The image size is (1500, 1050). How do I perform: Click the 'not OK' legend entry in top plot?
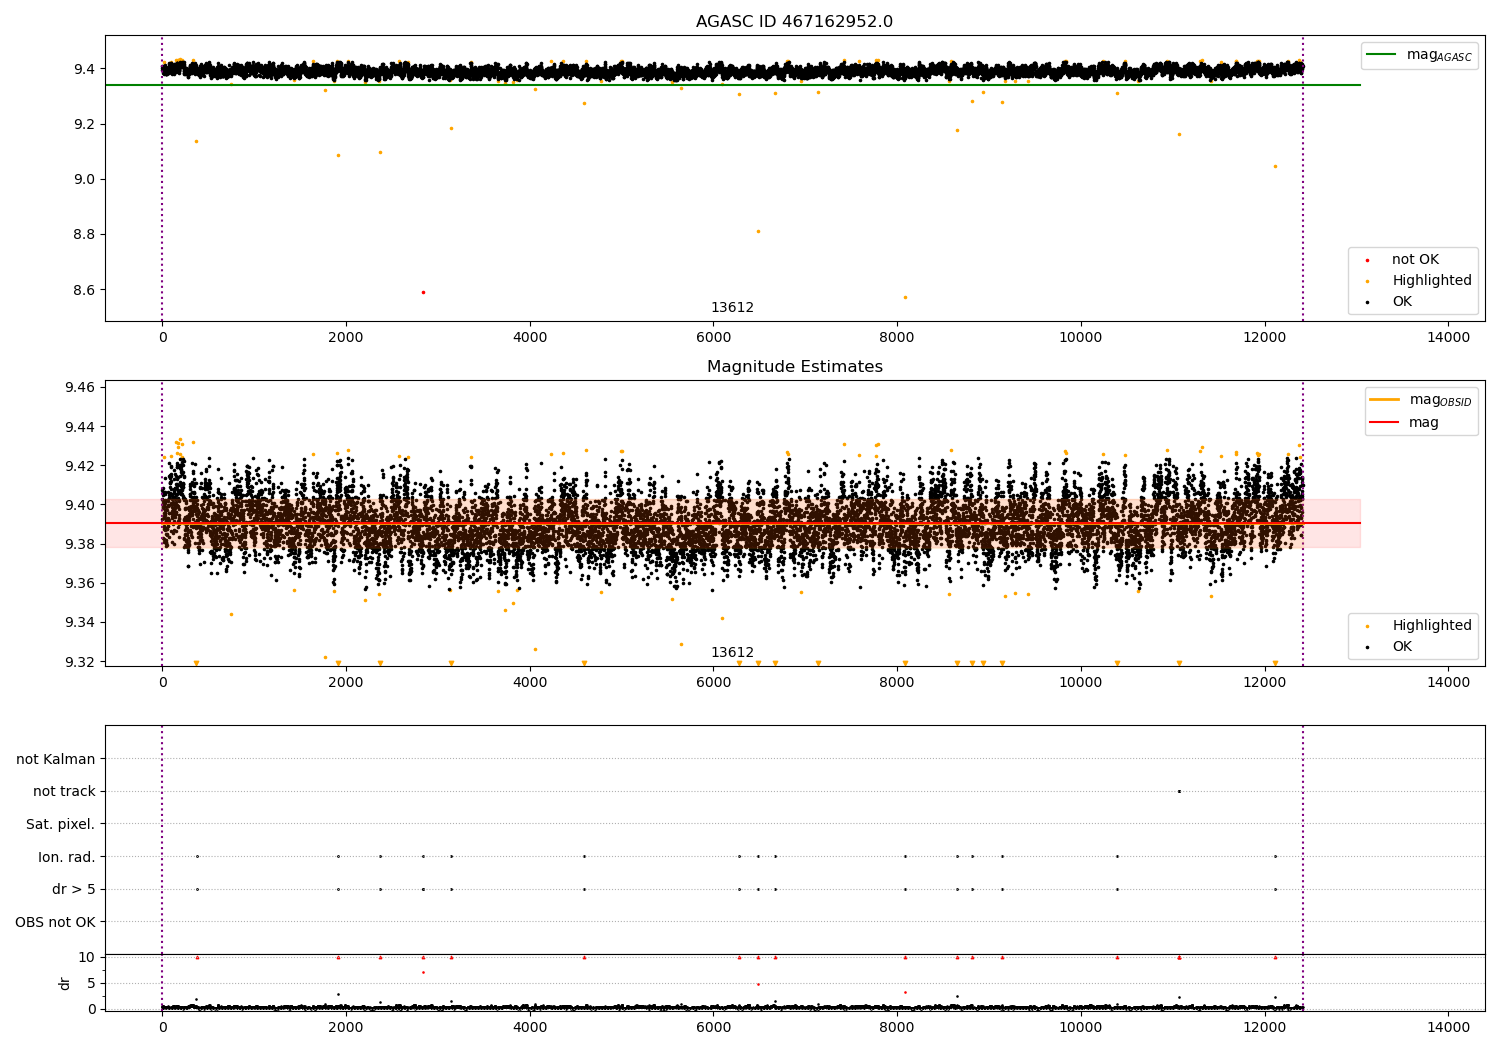pyautogui.click(x=1415, y=260)
